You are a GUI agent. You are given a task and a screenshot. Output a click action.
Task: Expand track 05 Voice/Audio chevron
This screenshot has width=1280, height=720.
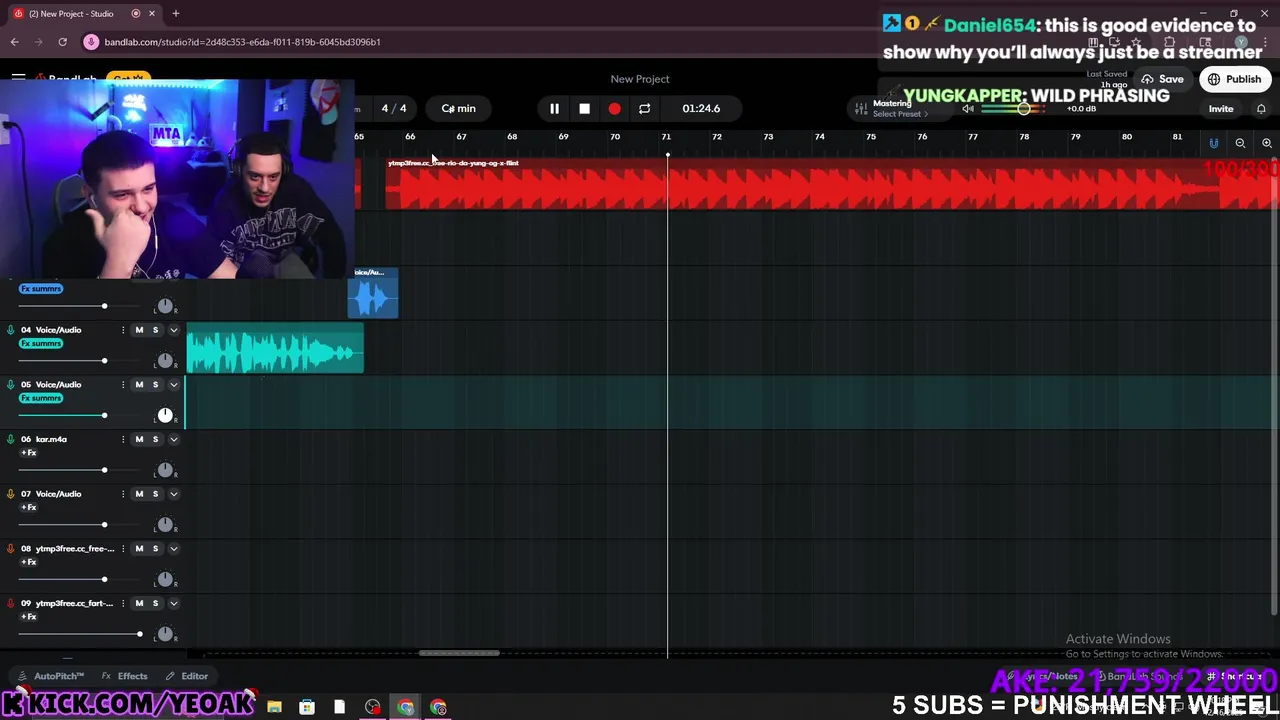click(x=173, y=385)
